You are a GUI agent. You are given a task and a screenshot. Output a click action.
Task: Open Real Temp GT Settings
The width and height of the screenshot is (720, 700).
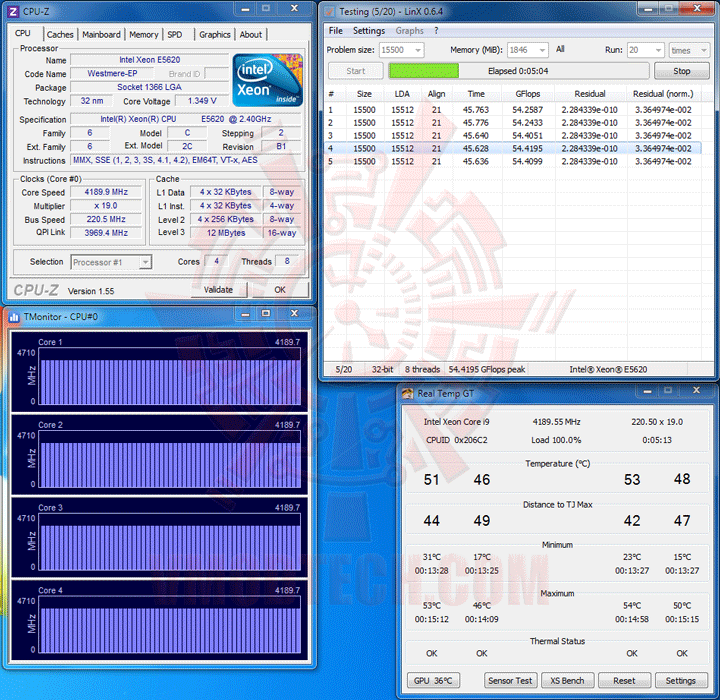681,681
